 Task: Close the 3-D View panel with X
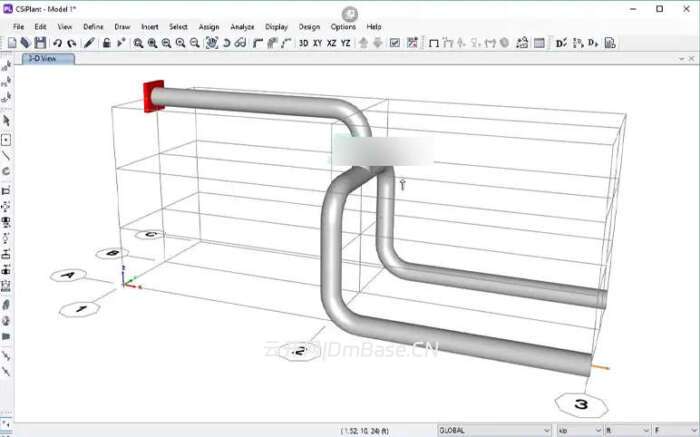tap(692, 59)
